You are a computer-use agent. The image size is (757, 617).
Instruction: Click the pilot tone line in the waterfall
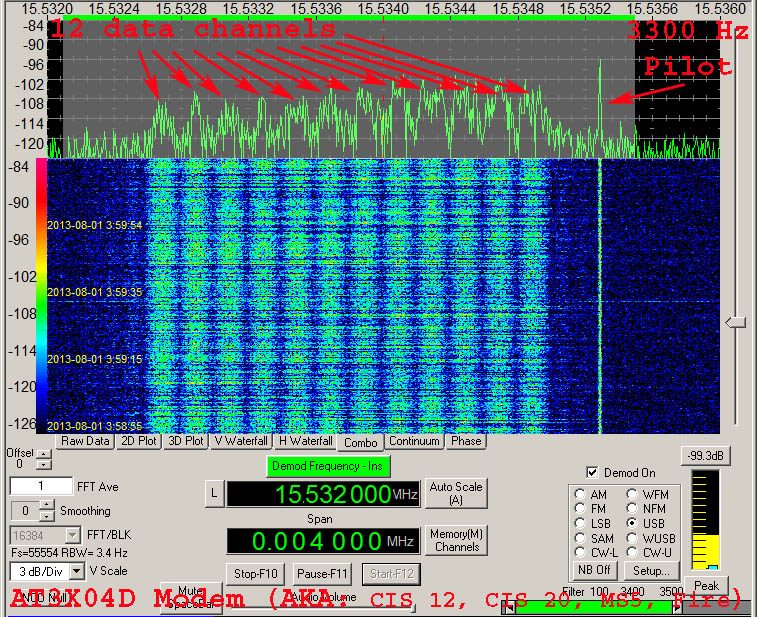(x=600, y=295)
